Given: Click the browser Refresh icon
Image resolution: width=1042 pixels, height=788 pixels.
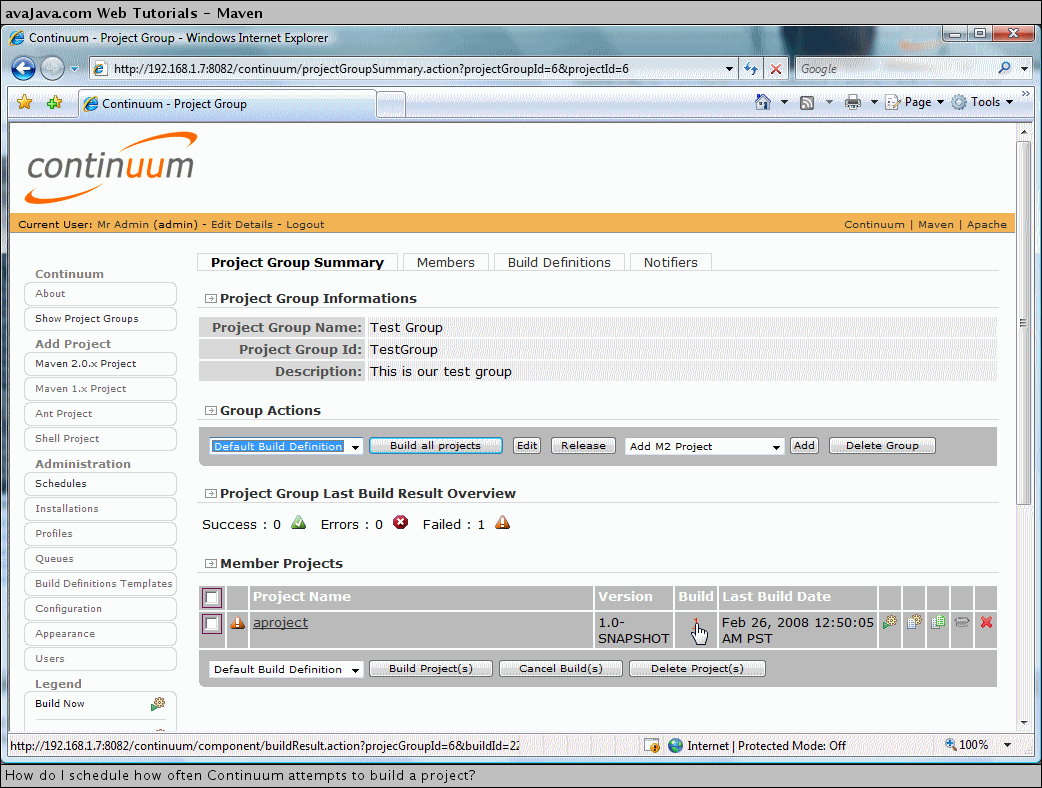Looking at the screenshot, I should coord(751,69).
